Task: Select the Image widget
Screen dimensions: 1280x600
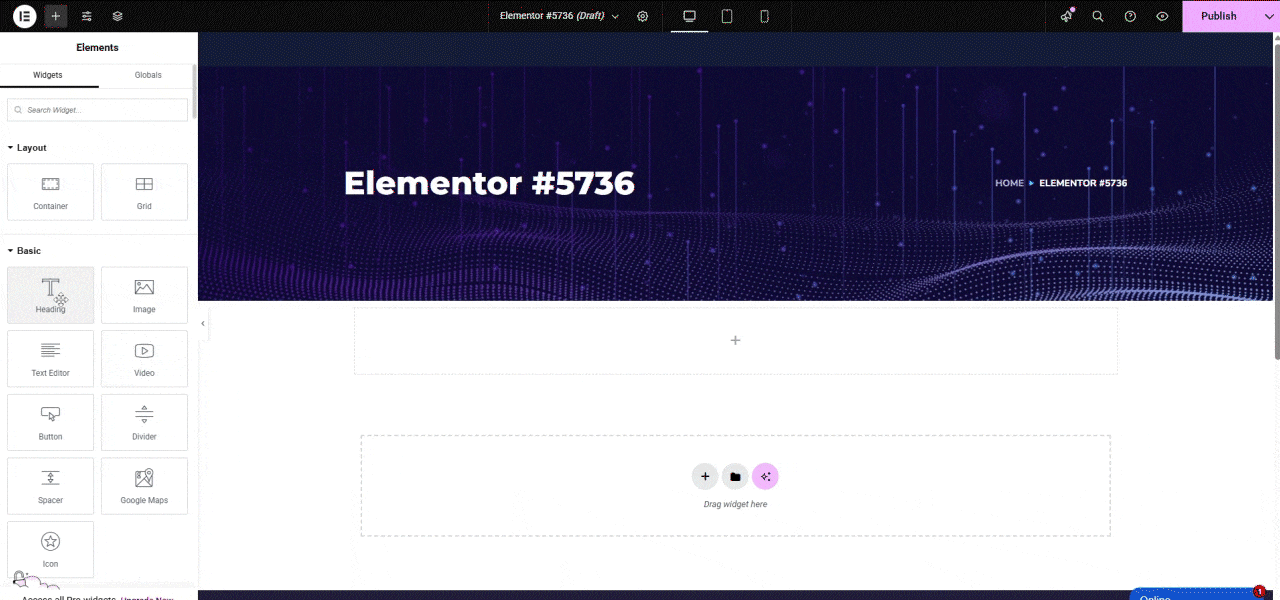Action: click(144, 295)
